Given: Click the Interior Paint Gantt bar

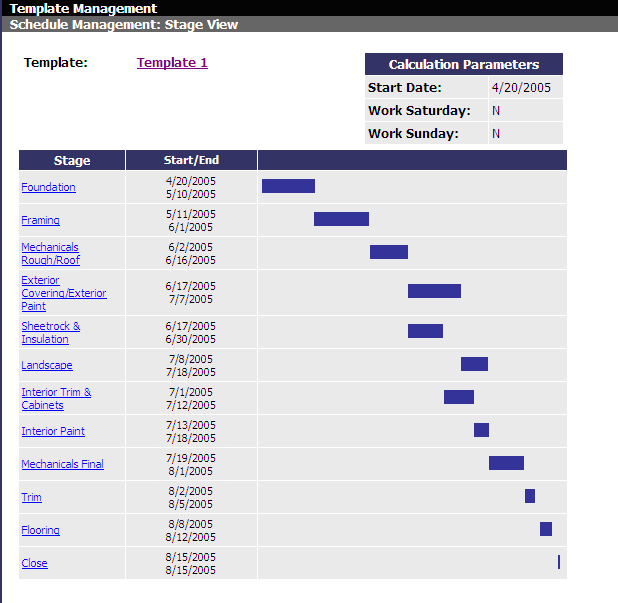Looking at the screenshot, I should (x=482, y=430).
